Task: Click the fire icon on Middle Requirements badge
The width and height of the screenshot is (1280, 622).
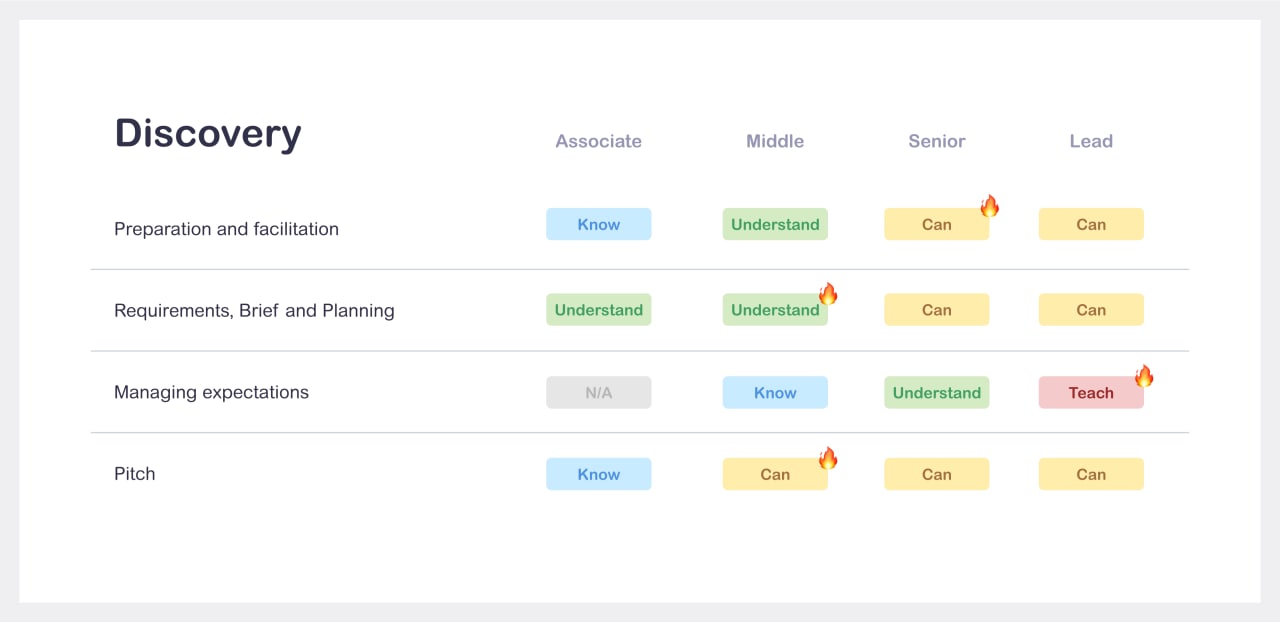Action: click(x=828, y=294)
